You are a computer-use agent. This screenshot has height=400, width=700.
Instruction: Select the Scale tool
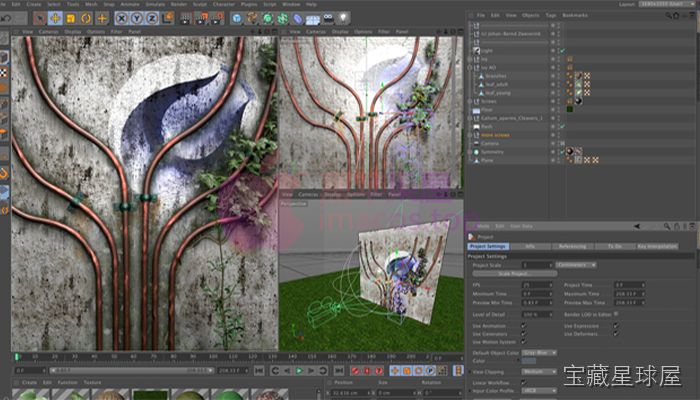71,18
